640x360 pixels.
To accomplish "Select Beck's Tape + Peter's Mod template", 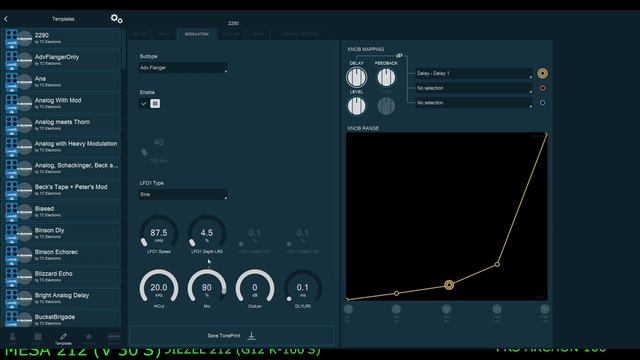I will click(62, 190).
